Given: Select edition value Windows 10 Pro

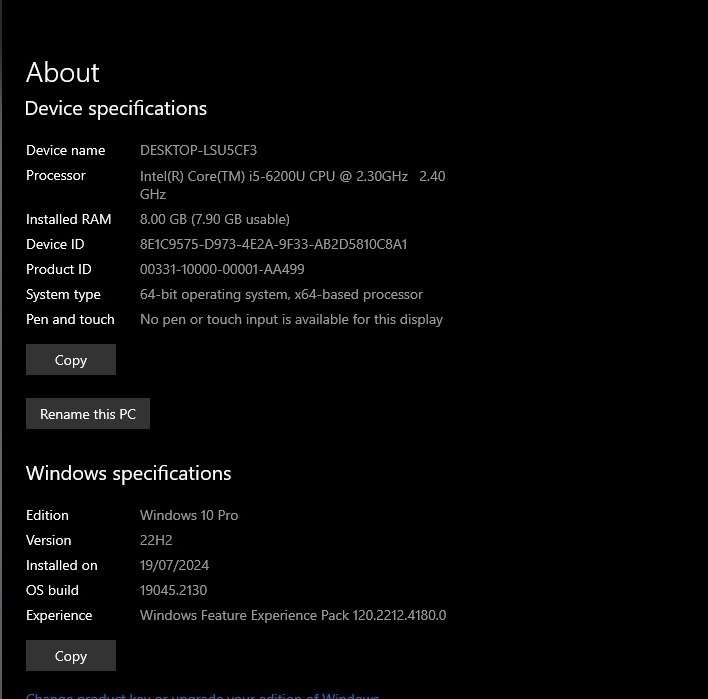Looking at the screenshot, I should point(189,515).
